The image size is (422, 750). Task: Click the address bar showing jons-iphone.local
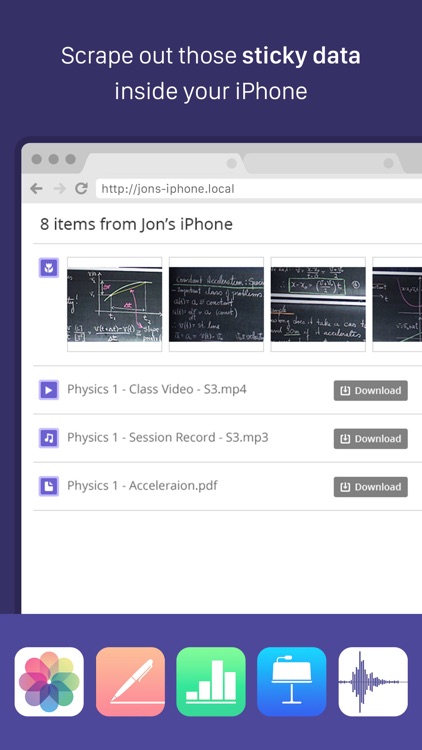pos(258,188)
